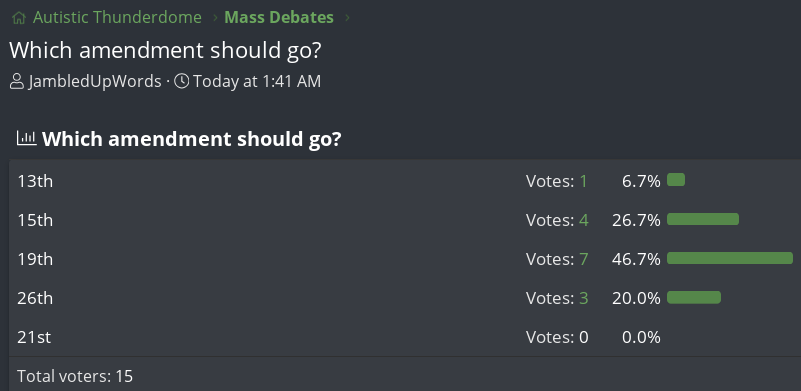801x391 pixels.
Task: Click the 46.7% progress bar for 19th
Action: coord(730,258)
